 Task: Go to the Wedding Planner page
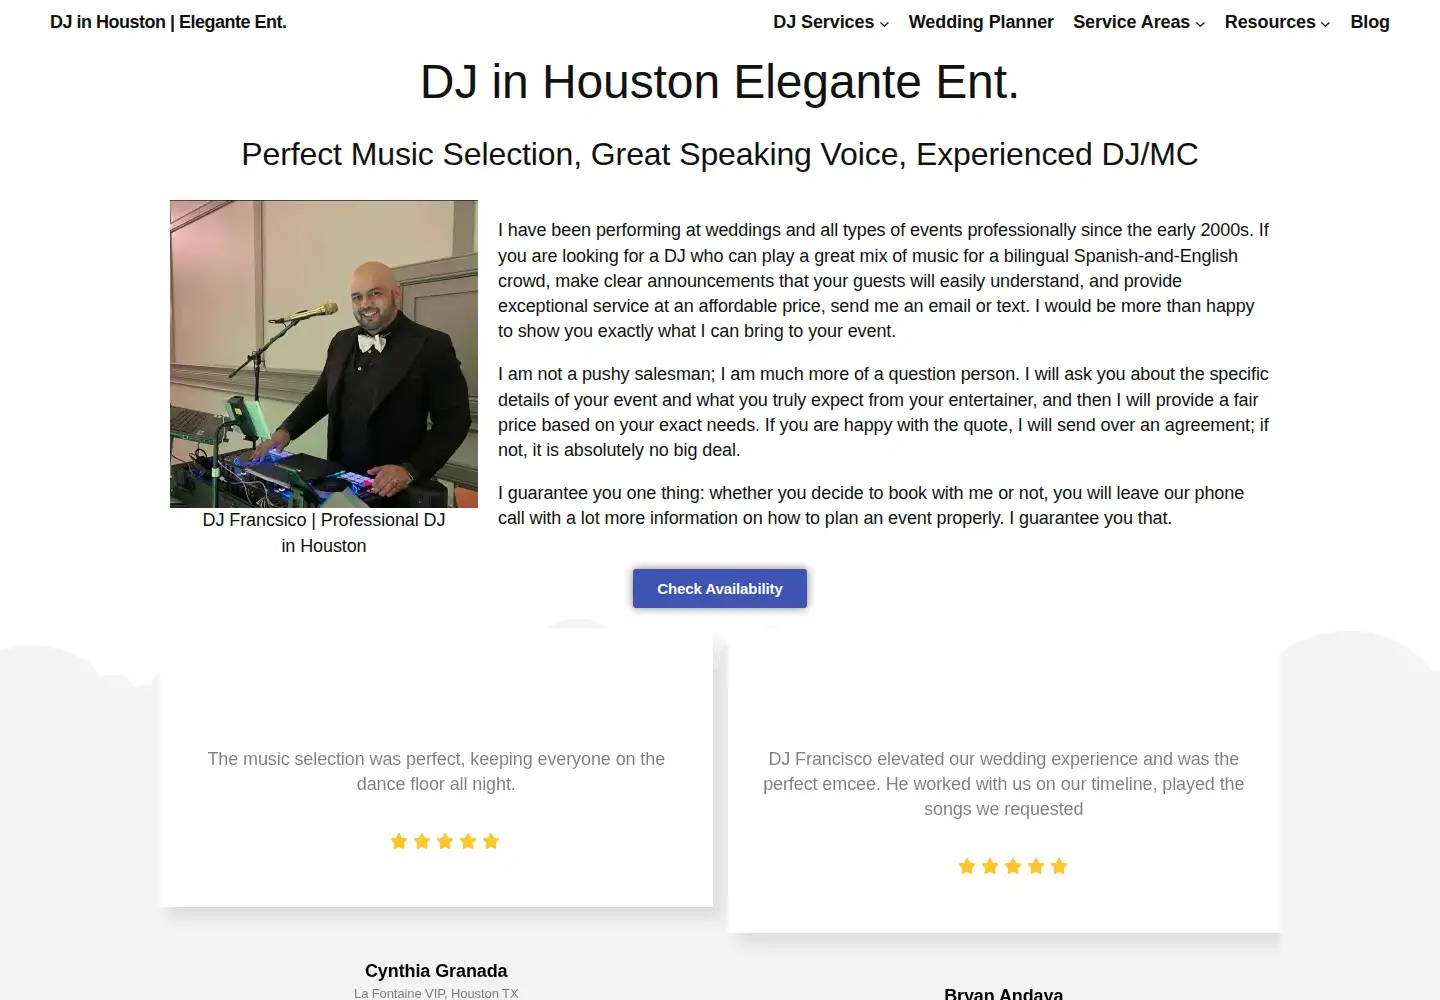click(x=981, y=22)
